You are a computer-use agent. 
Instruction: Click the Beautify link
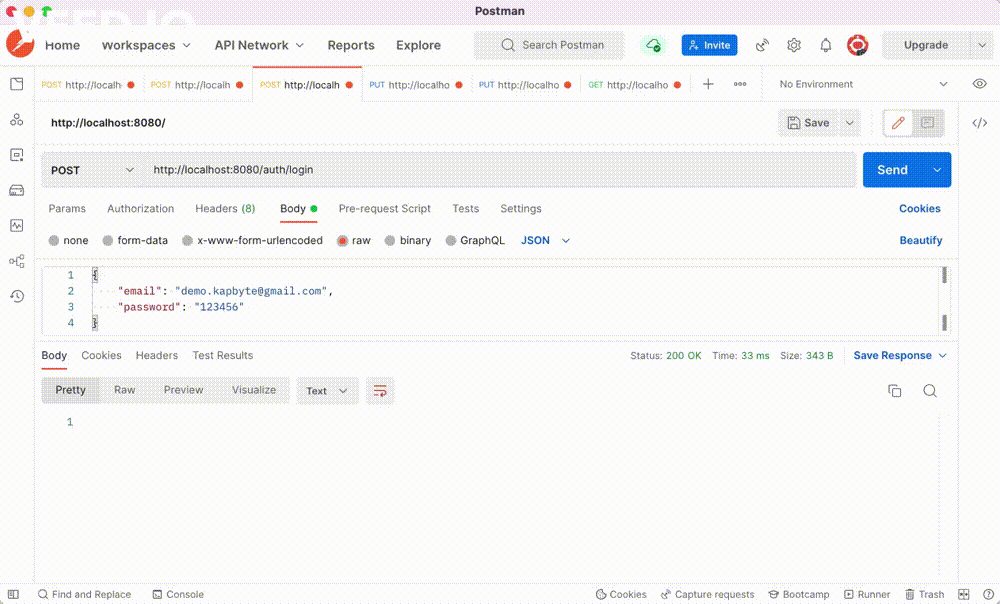pyautogui.click(x=920, y=241)
